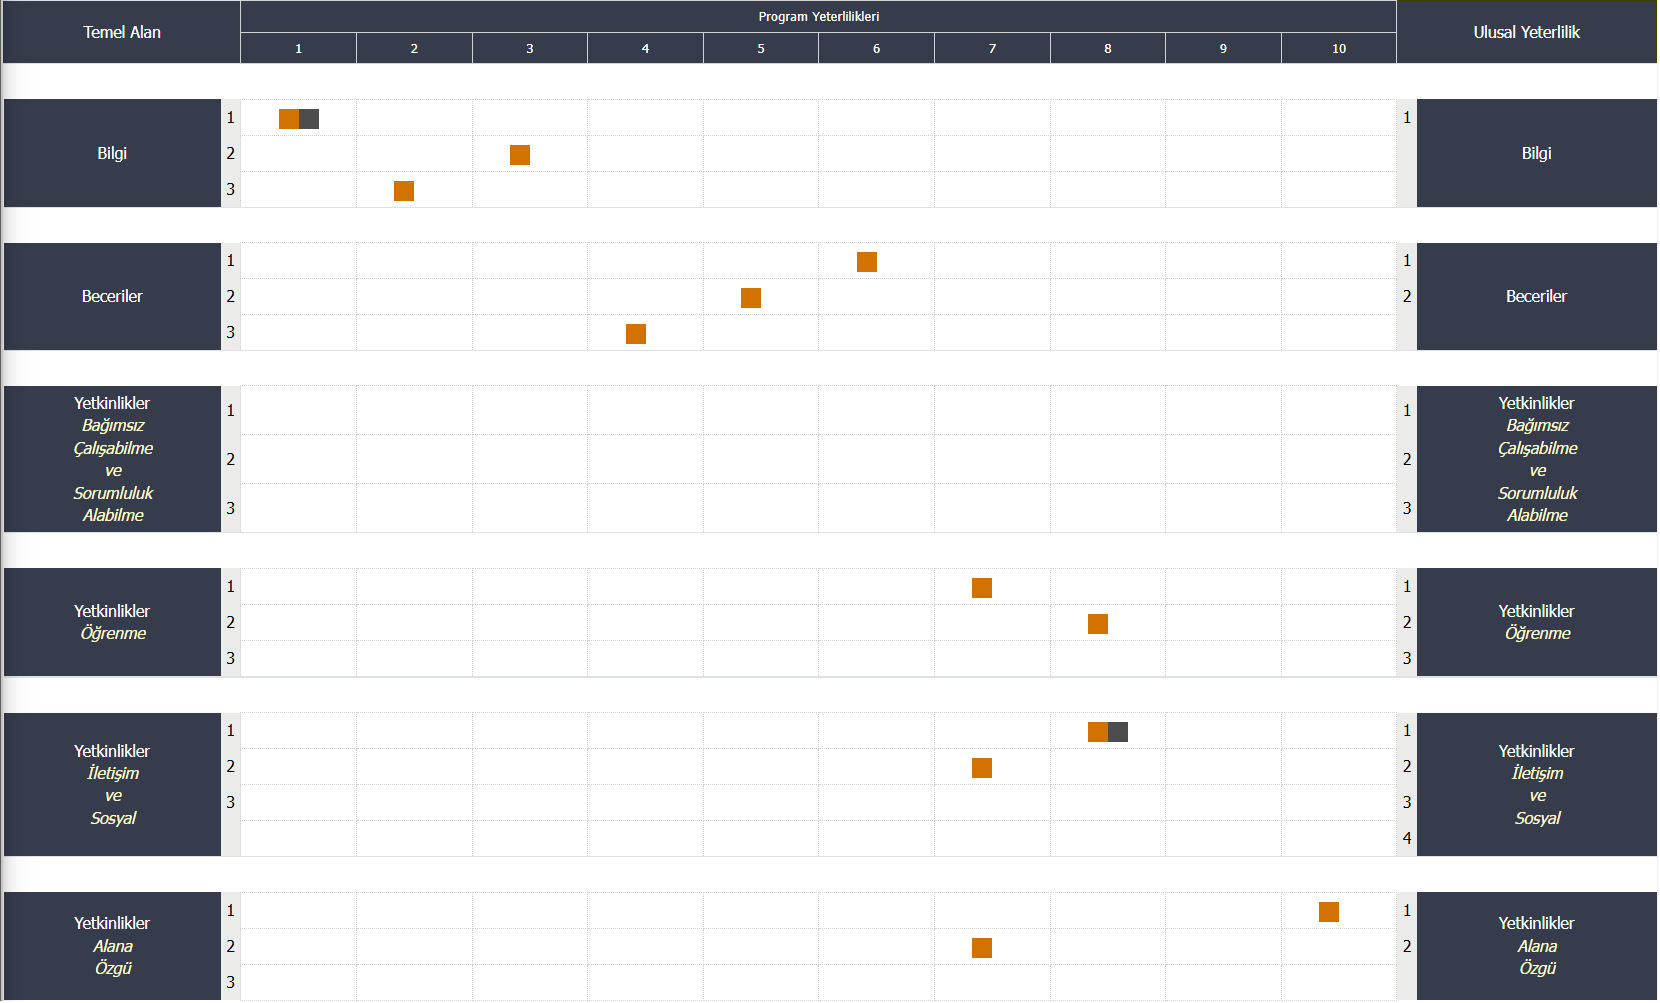This screenshot has height=1003, width=1660.
Task: Click the orange marker in Beceriler row 2, column 5
Action: click(x=751, y=298)
